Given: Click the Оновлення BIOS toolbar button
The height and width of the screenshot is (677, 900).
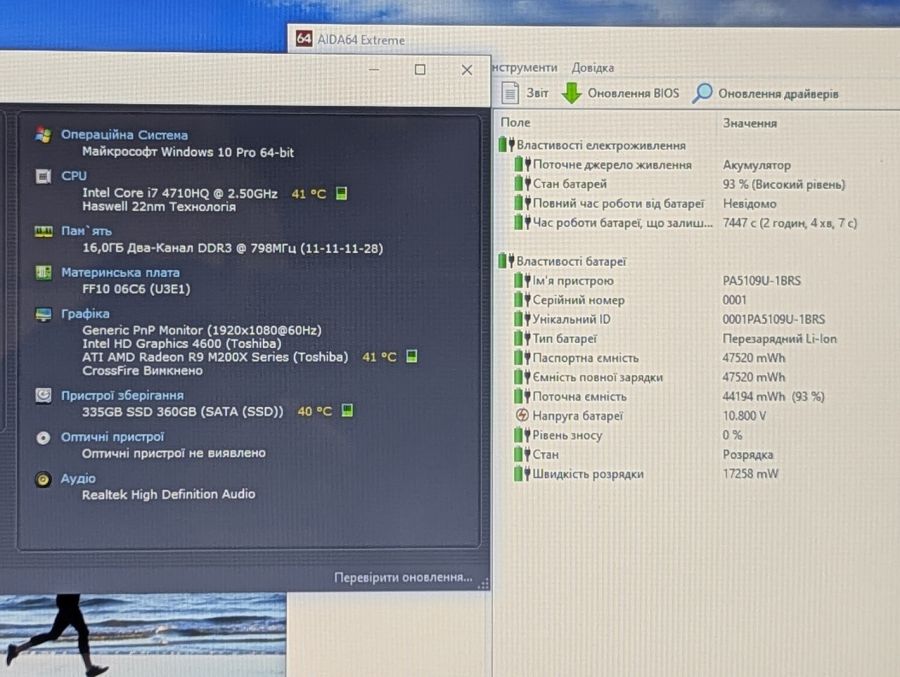Looking at the screenshot, I should point(620,93).
